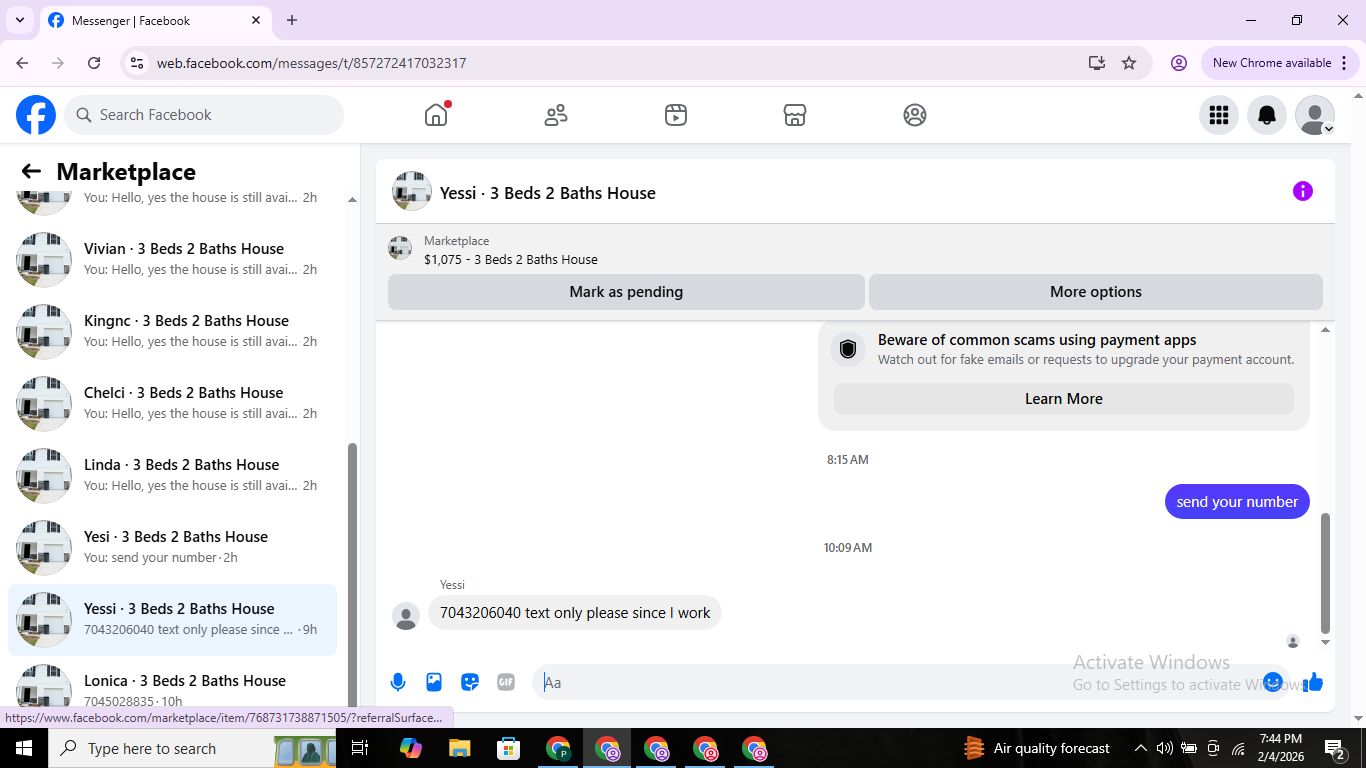Click the message '7043206040 text only please'
This screenshot has width=1366, height=768.
click(x=575, y=613)
